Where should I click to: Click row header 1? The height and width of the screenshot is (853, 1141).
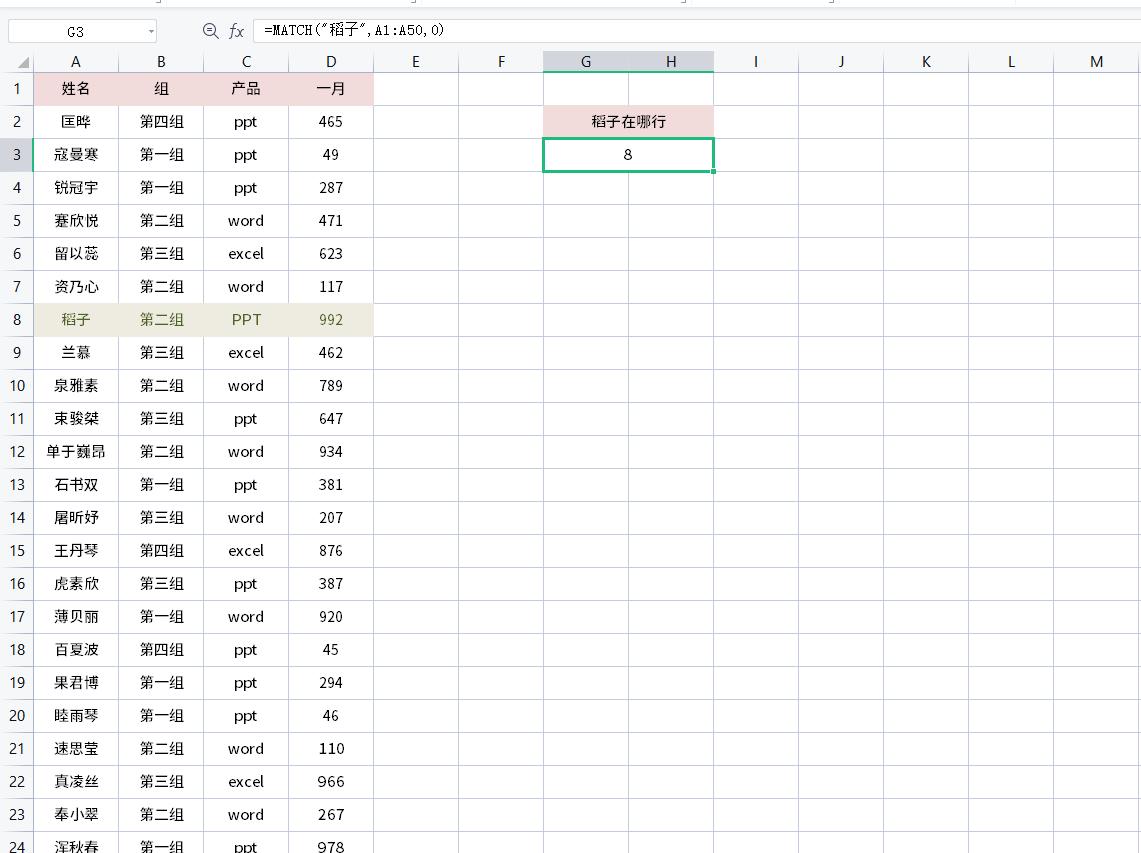pos(17,89)
